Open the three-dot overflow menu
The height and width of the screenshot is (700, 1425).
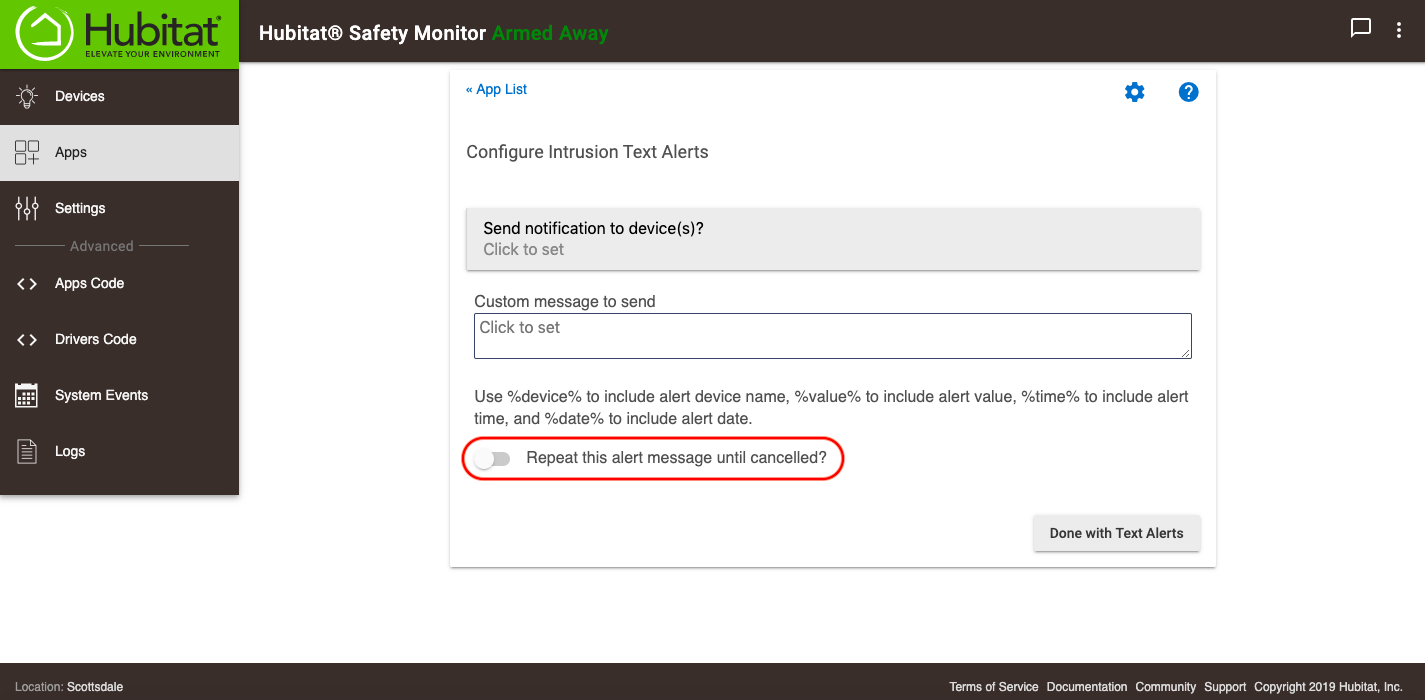(1399, 30)
